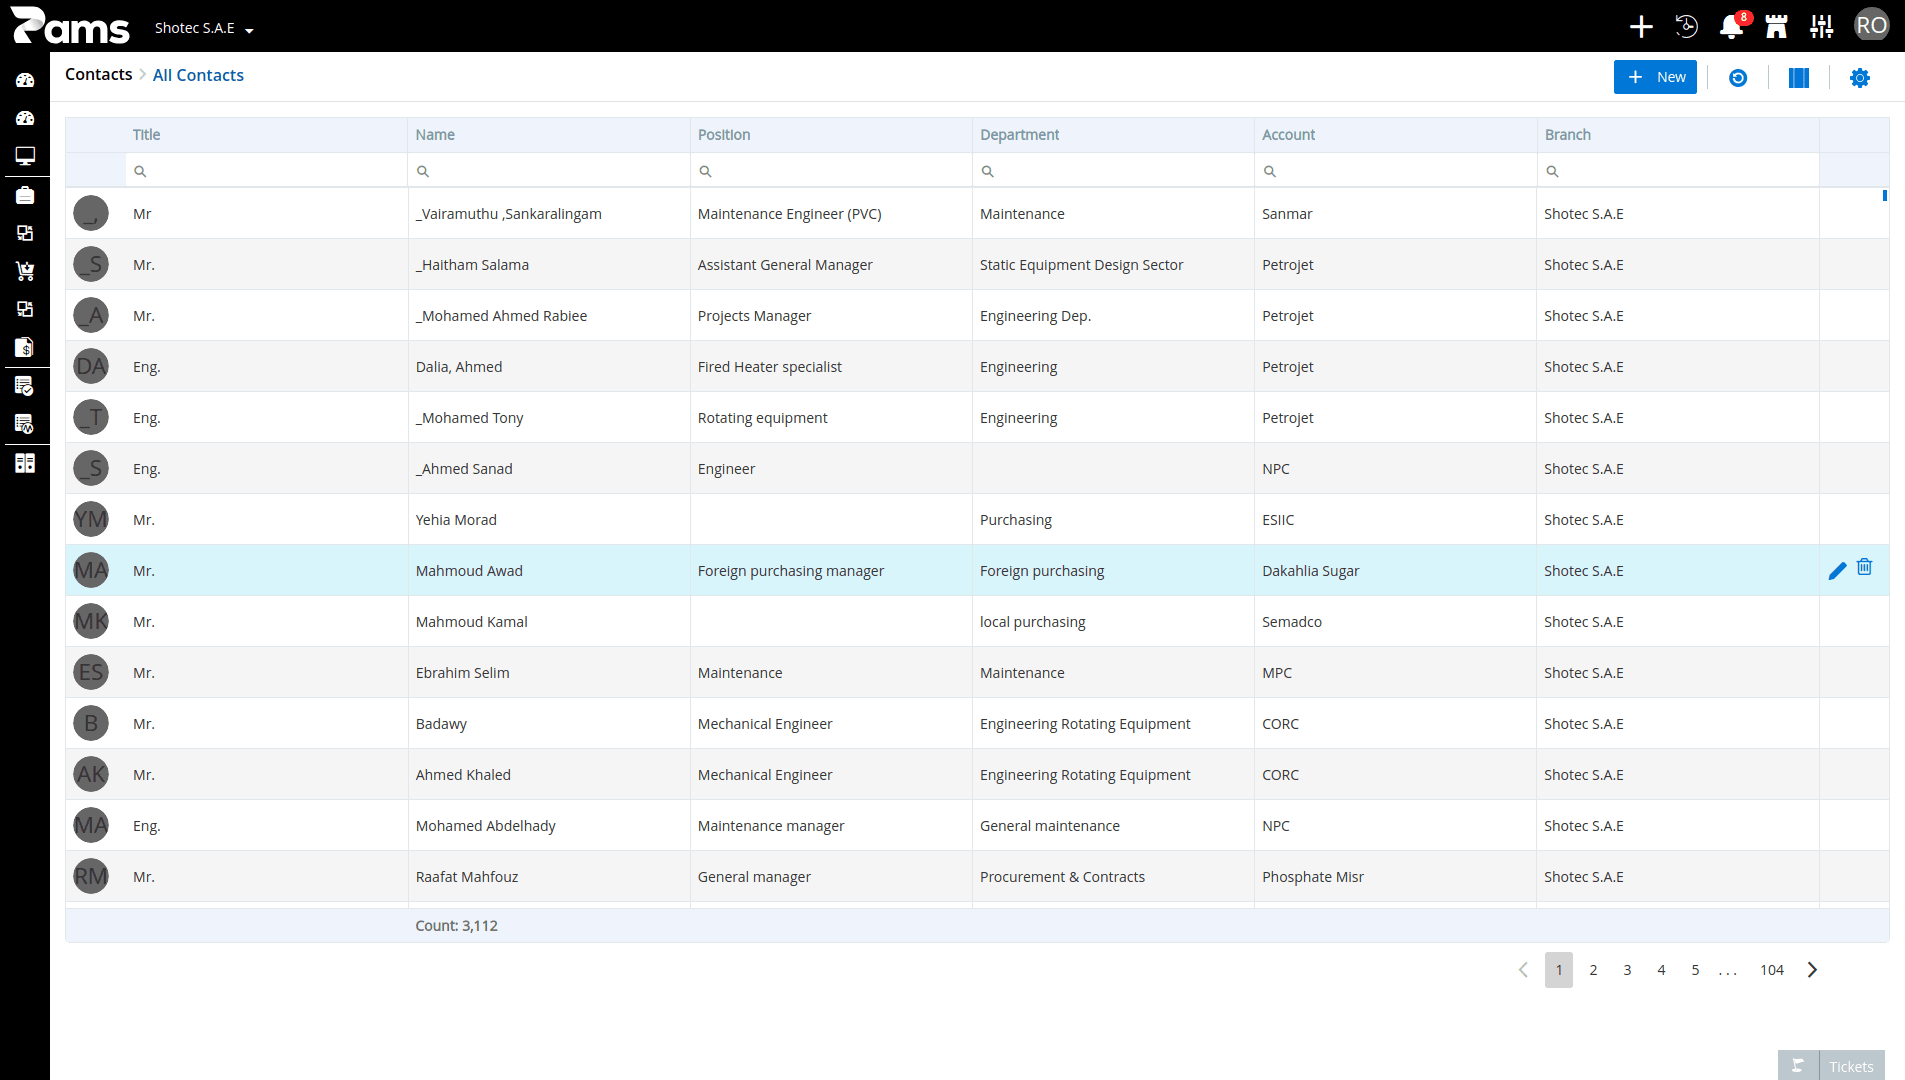Click the DA avatar of Dalia, Ahmed
Image resolution: width=1905 pixels, height=1080 pixels.
click(91, 366)
